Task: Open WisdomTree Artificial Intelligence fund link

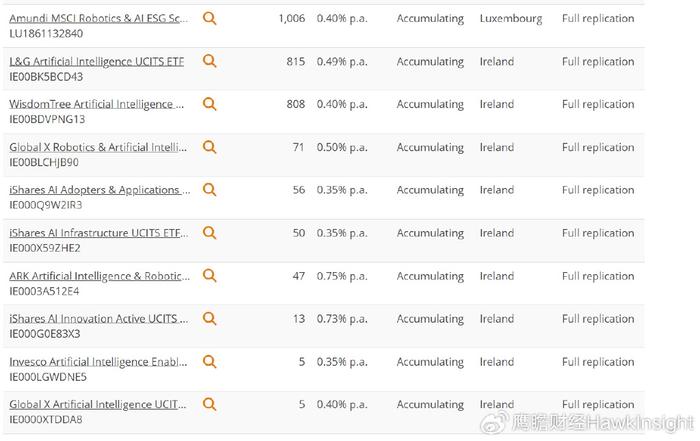Action: [x=96, y=104]
